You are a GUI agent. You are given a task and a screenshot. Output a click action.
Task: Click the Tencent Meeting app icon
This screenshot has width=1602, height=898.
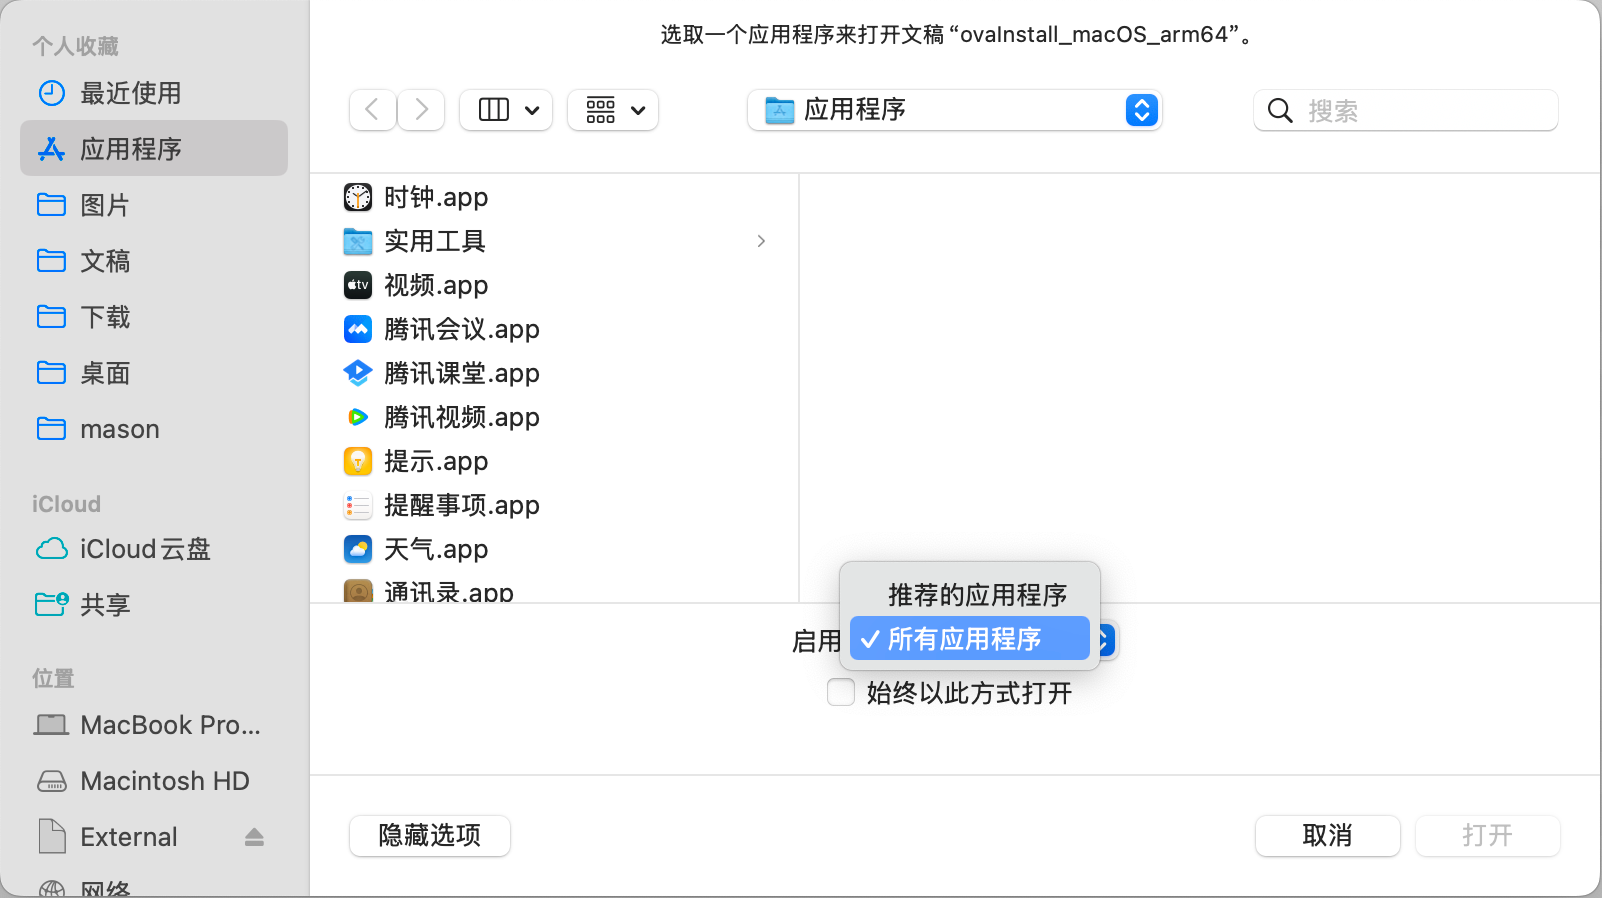pyautogui.click(x=358, y=329)
